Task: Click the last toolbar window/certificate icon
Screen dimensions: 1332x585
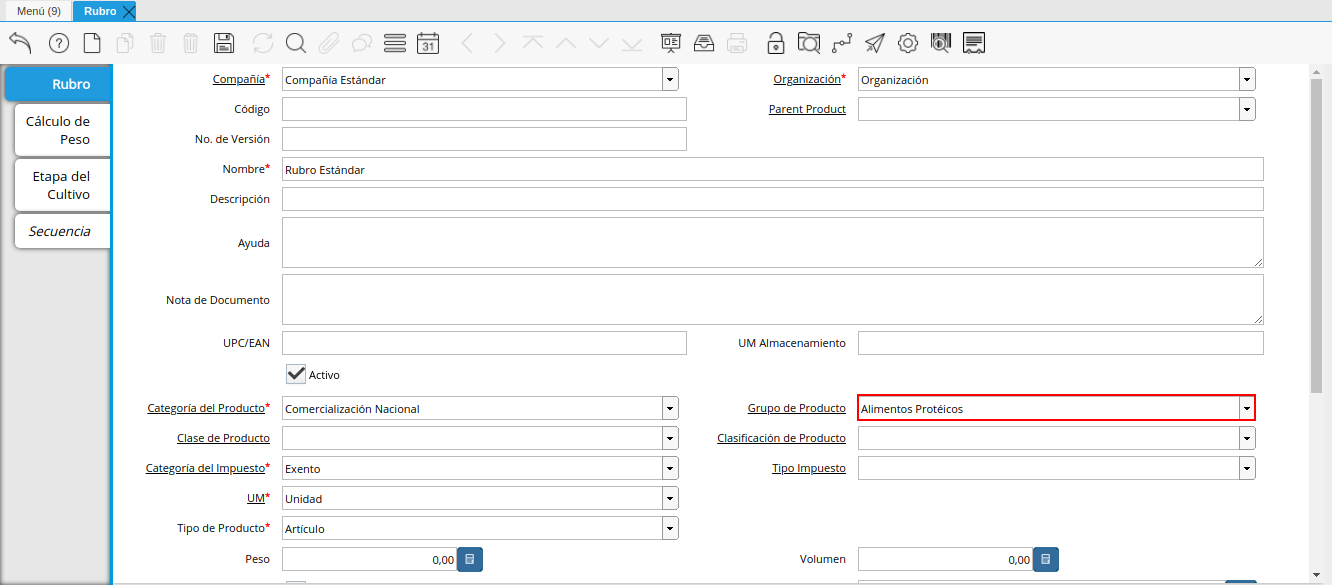Action: (974, 43)
